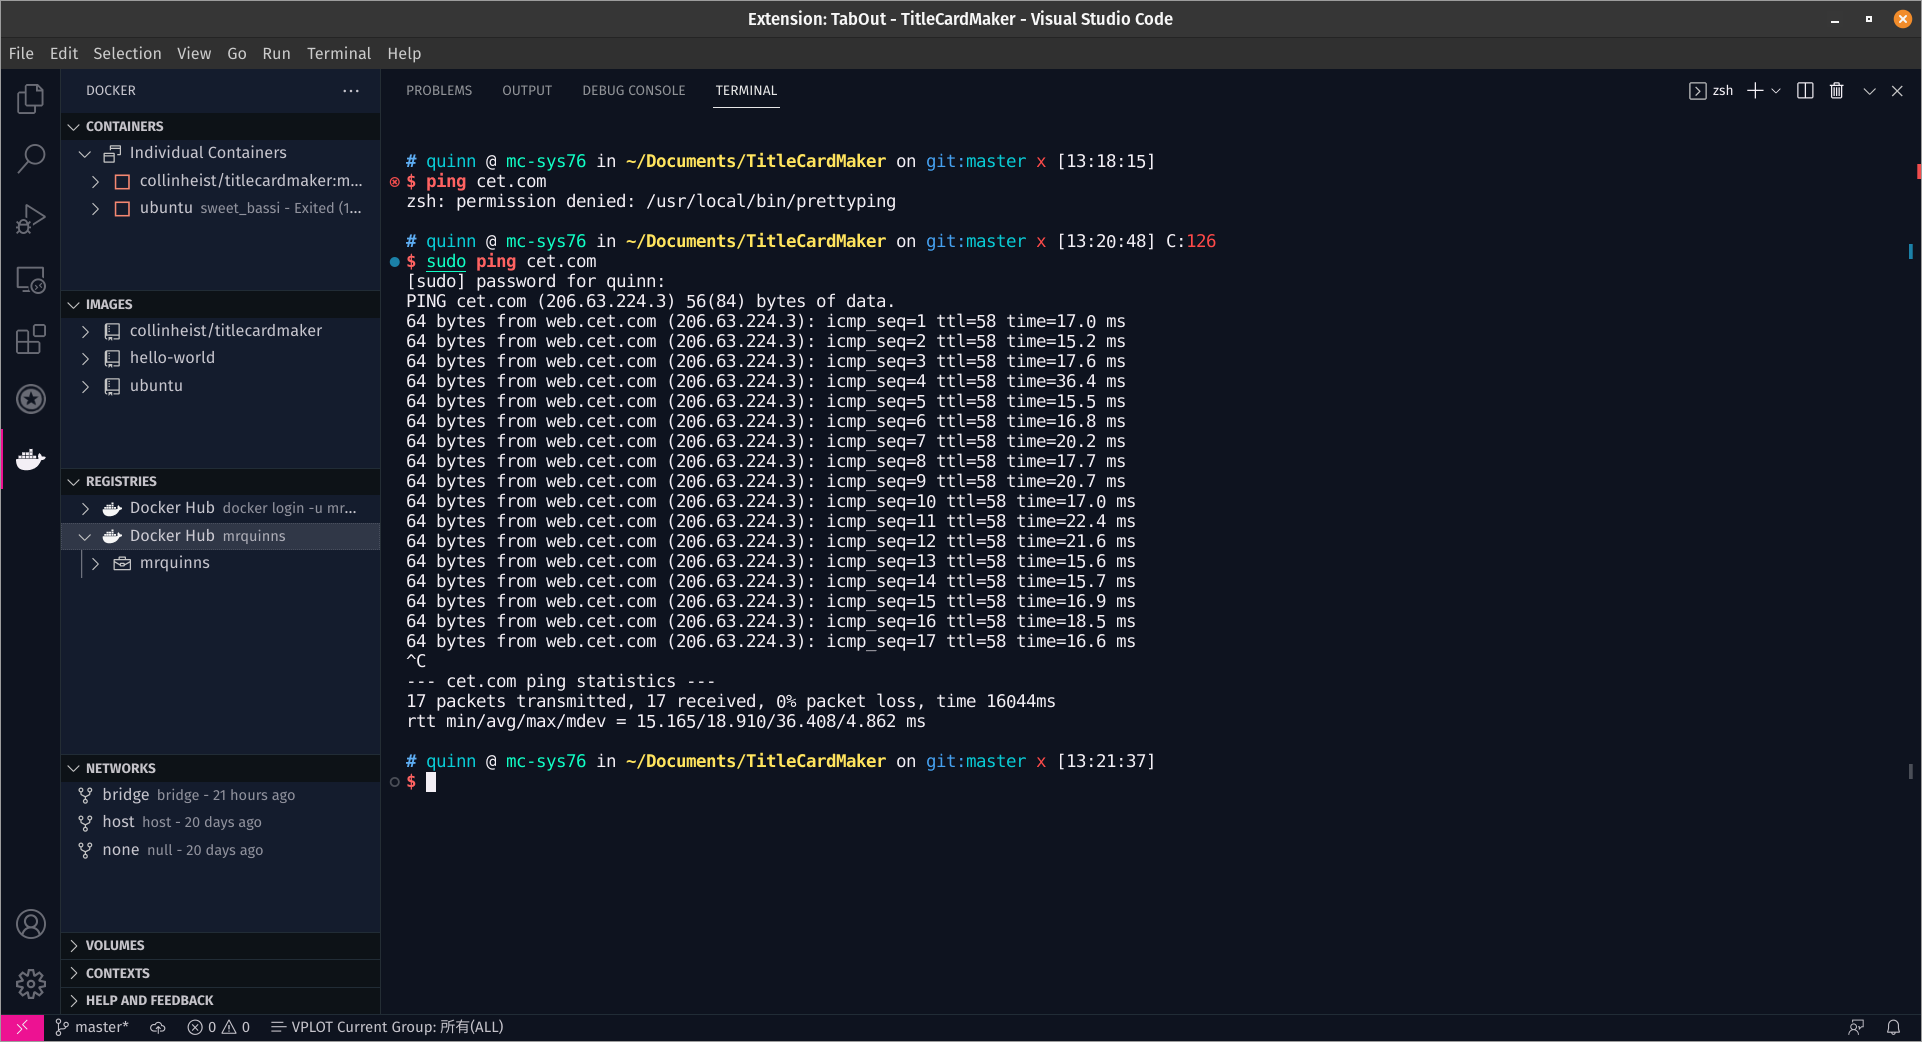Open the Search view icon
The width and height of the screenshot is (1922, 1042).
[x=31, y=158]
